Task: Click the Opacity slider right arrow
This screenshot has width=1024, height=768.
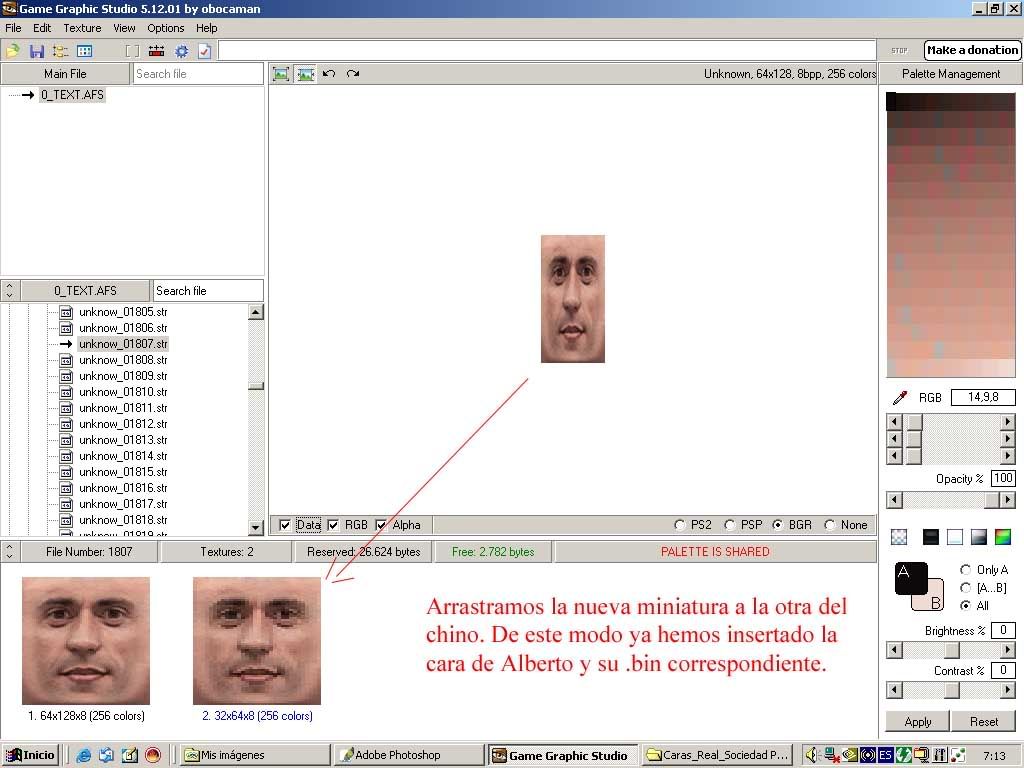Action: [1008, 500]
